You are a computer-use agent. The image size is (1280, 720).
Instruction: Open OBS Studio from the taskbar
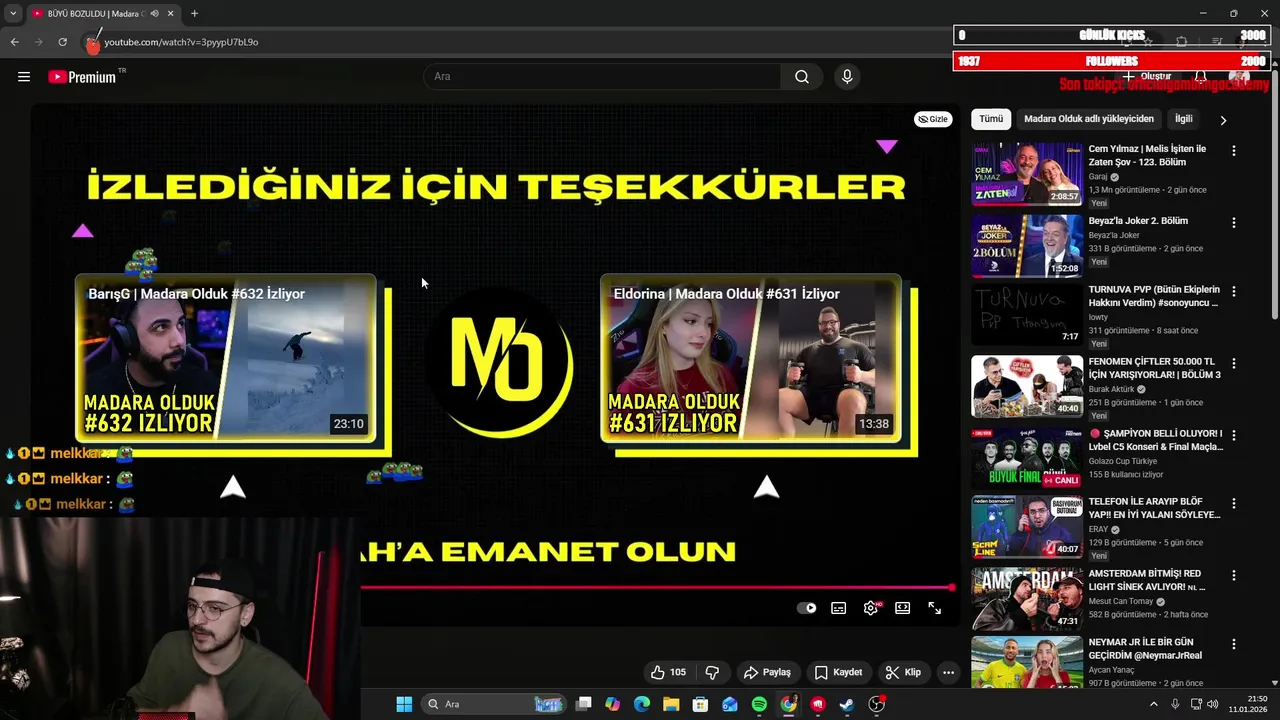(x=877, y=704)
